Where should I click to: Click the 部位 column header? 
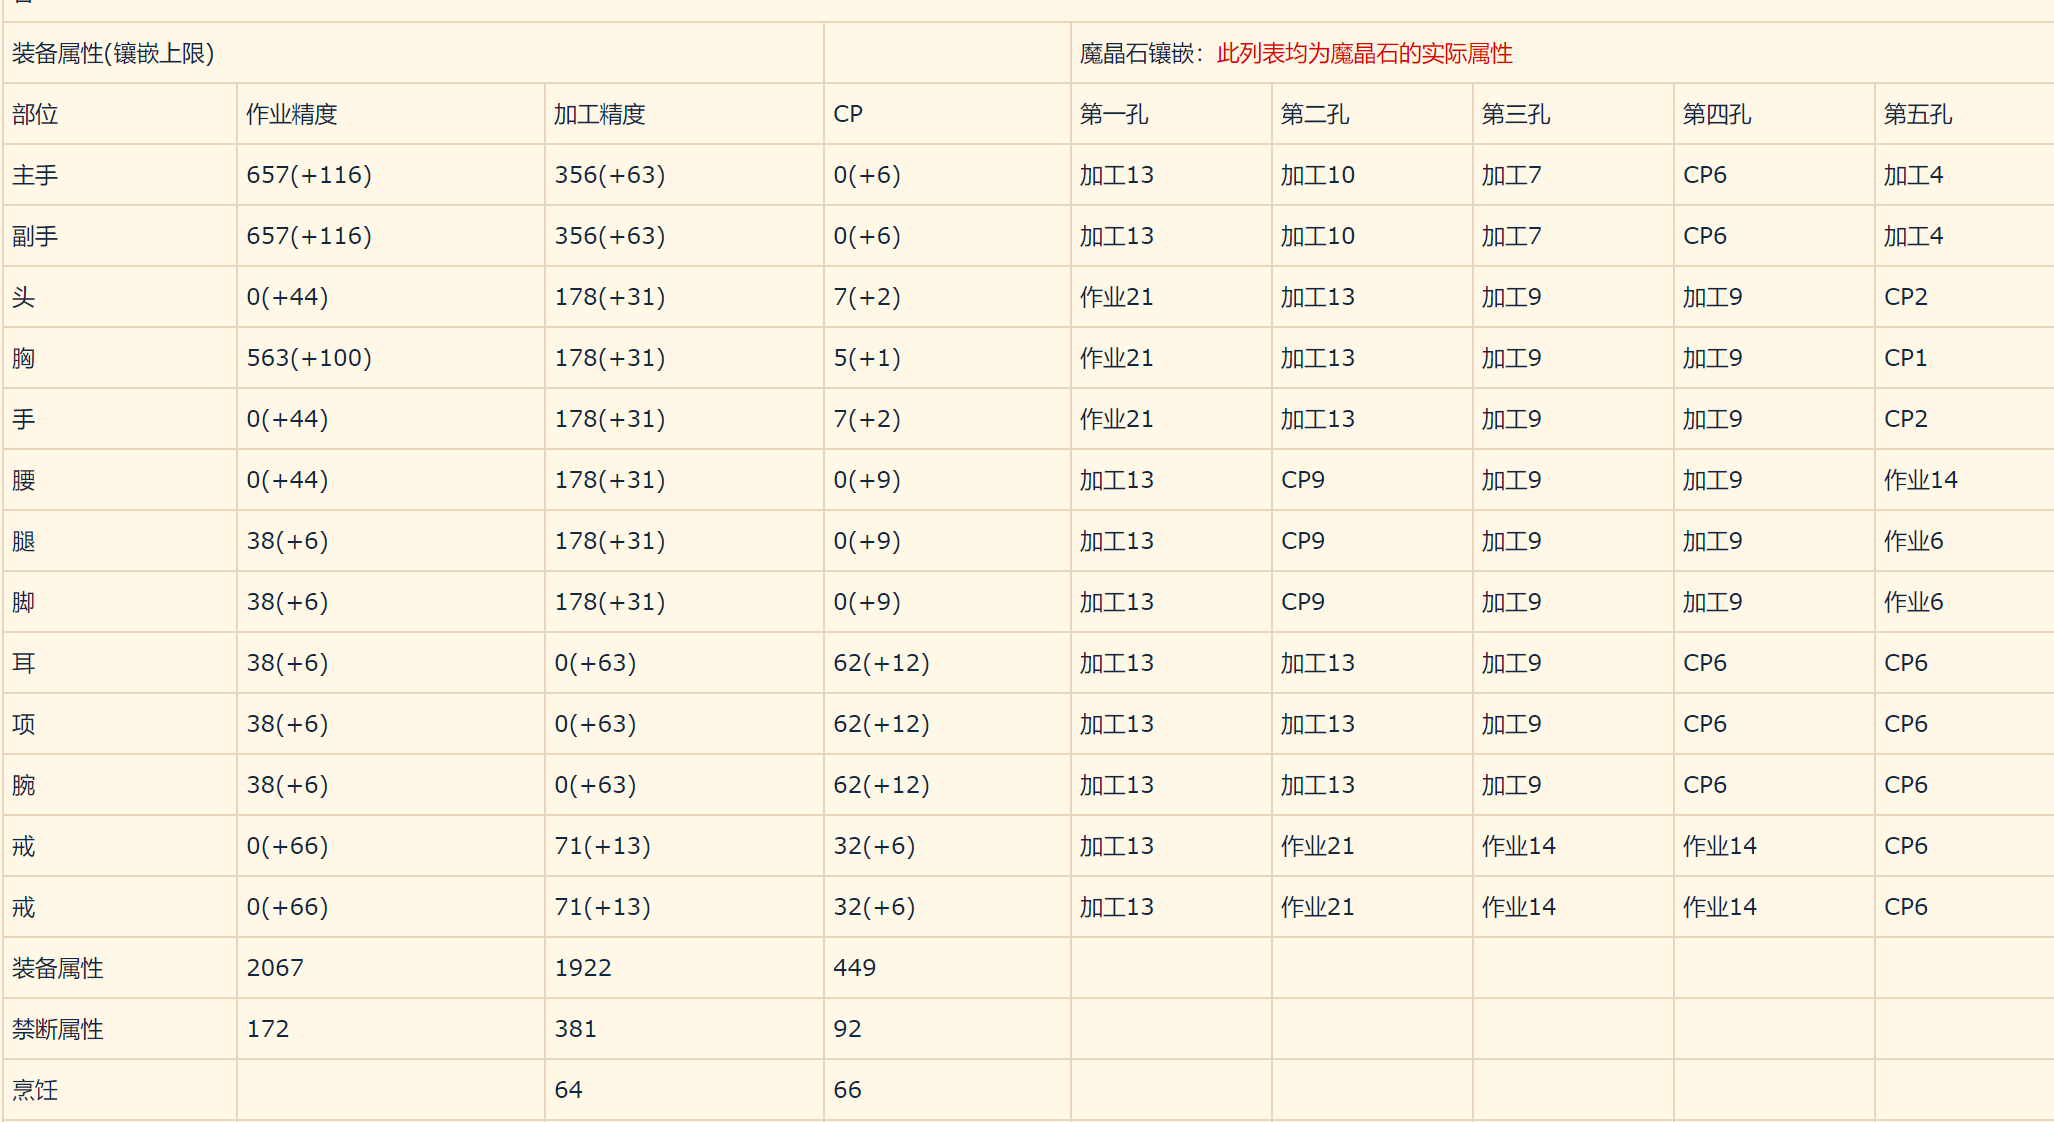[35, 114]
